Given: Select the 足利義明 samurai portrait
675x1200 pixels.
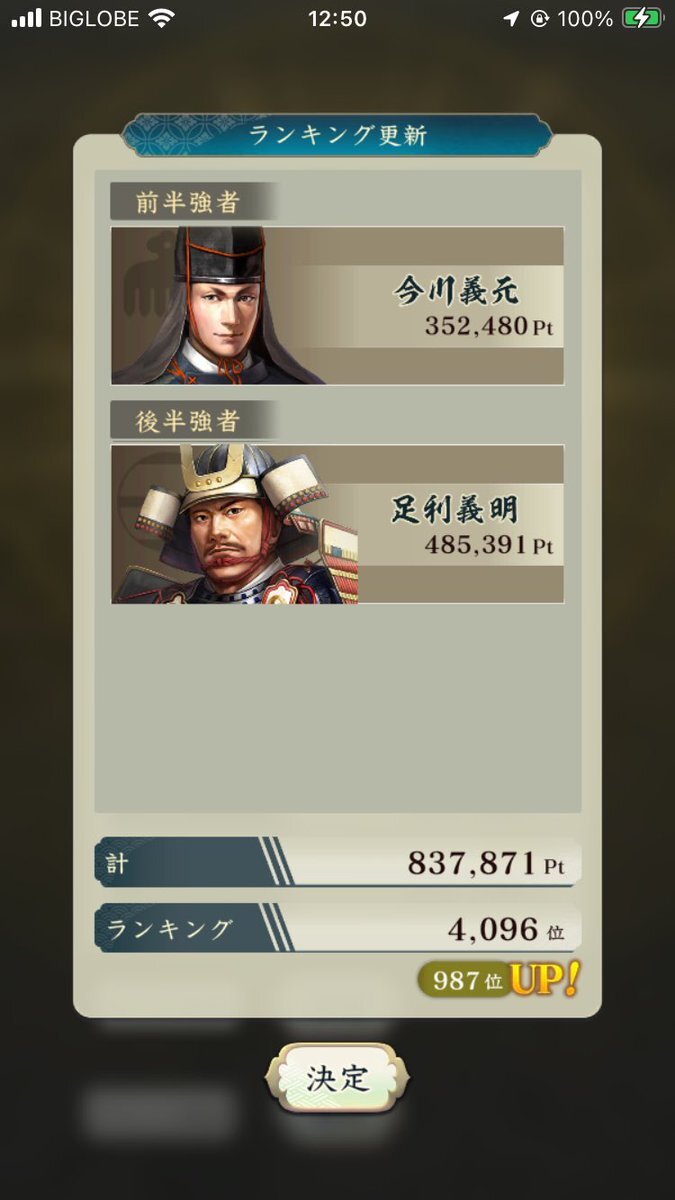Looking at the screenshot, I should (x=235, y=524).
